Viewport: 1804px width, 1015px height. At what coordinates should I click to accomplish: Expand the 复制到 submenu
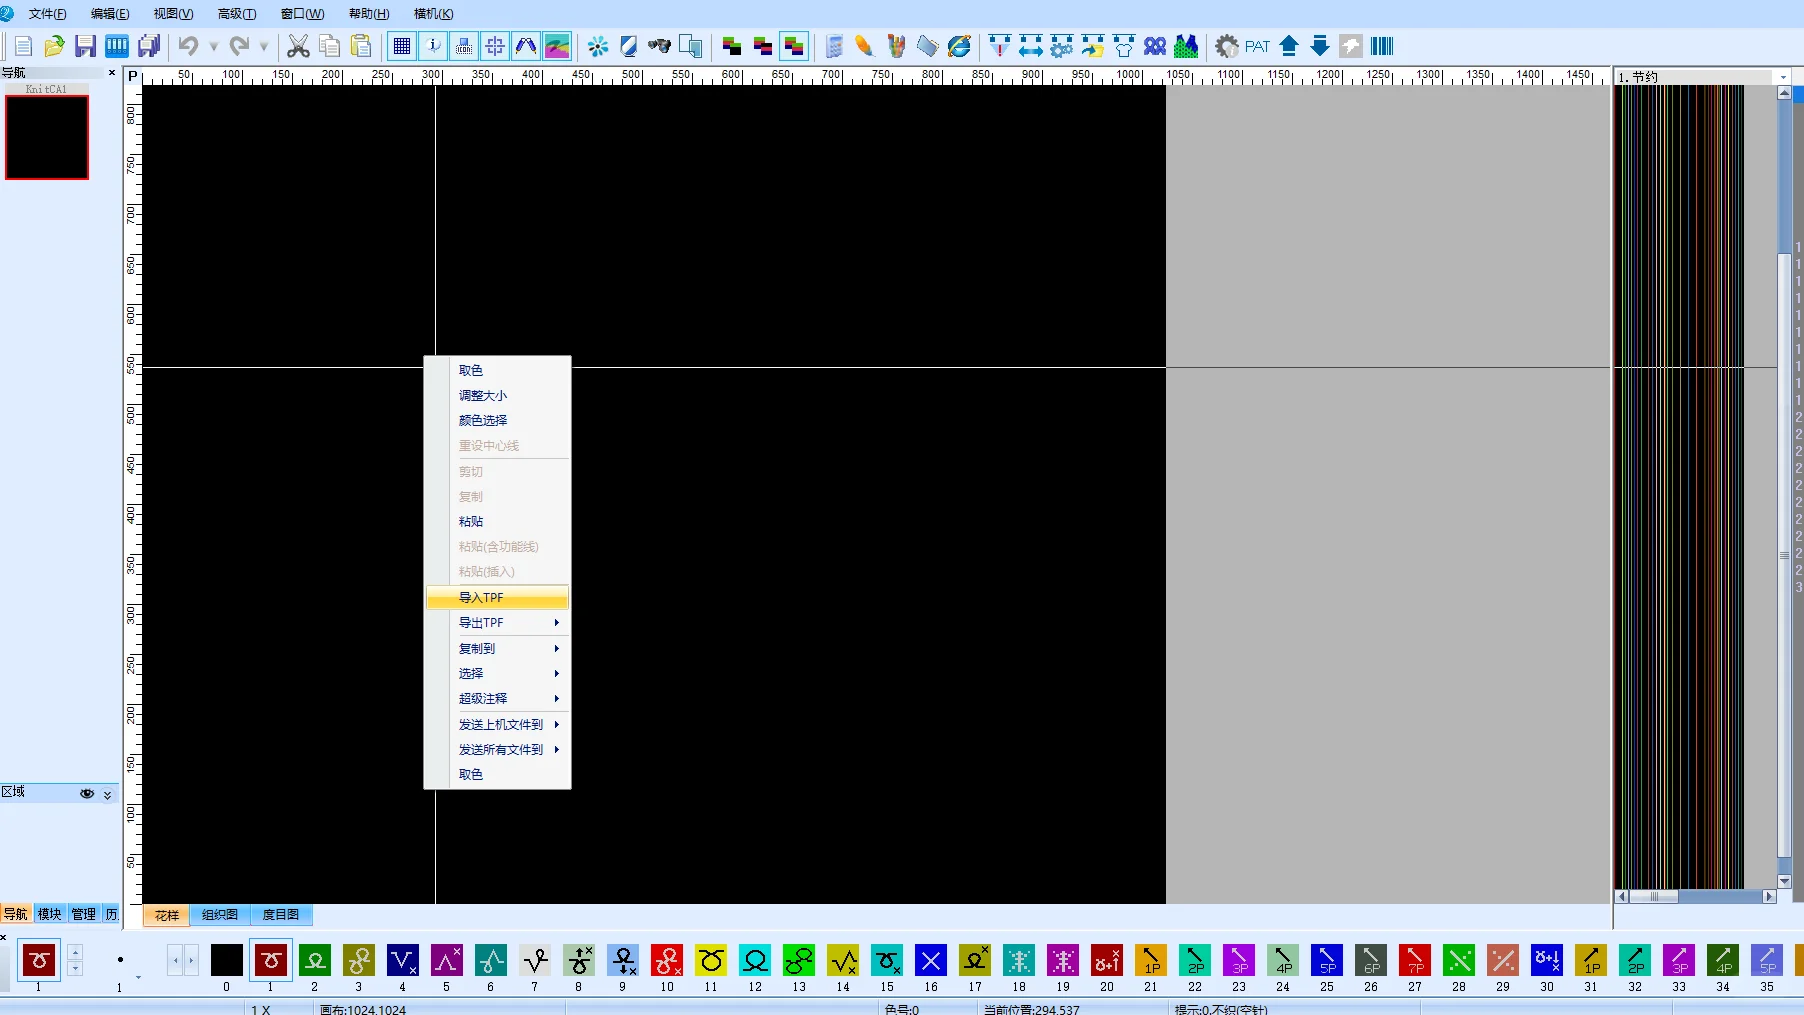[x=498, y=648]
